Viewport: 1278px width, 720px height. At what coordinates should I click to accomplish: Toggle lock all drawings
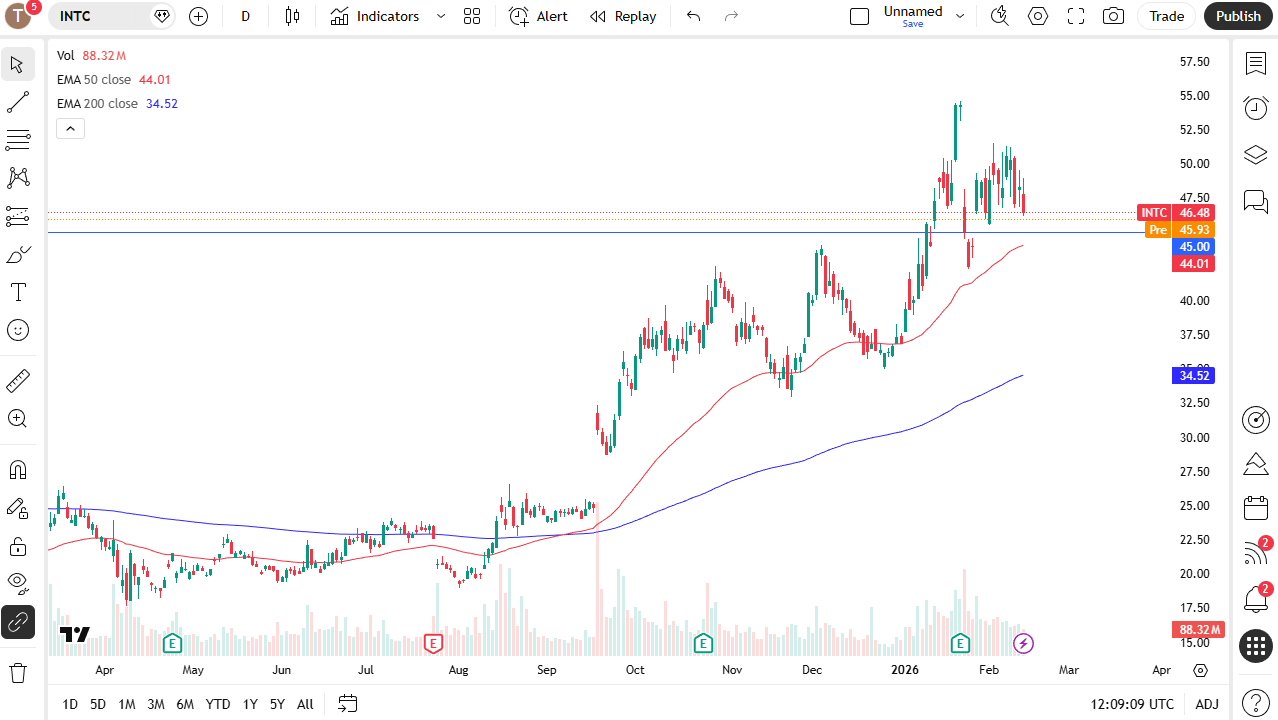click(x=17, y=546)
